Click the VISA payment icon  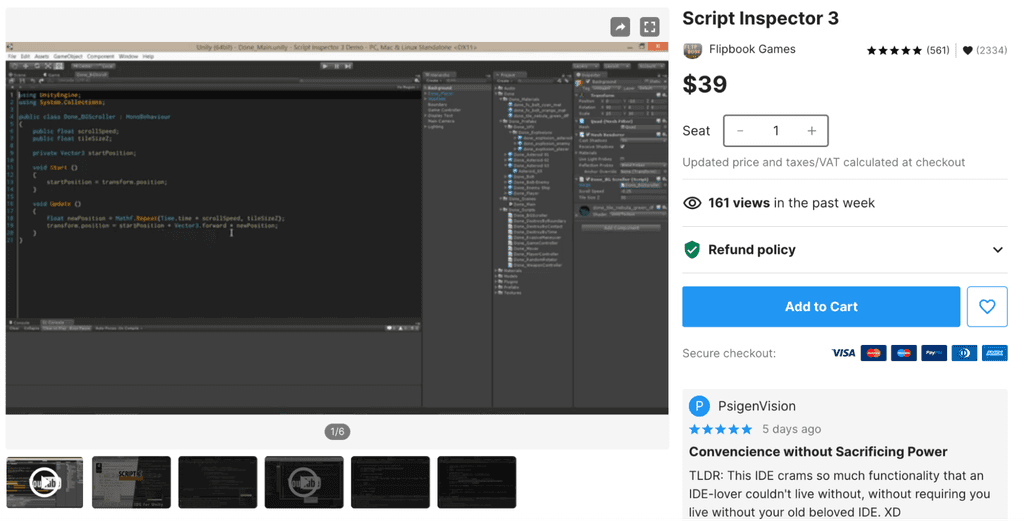[x=843, y=353]
